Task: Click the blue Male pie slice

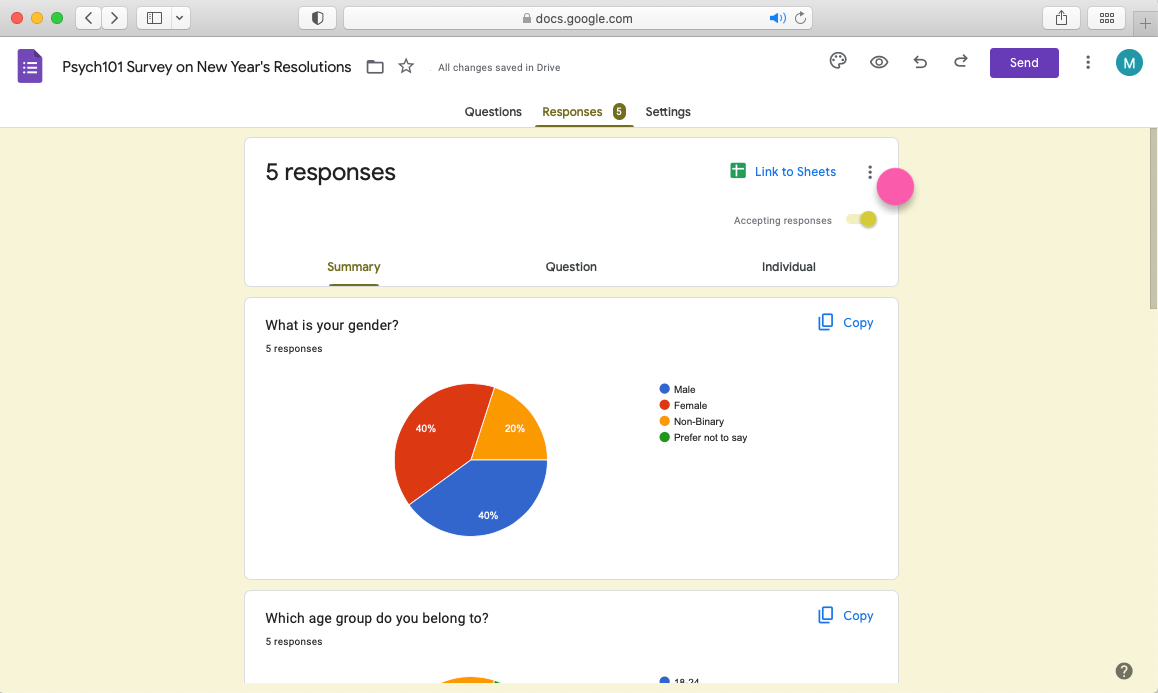Action: [x=485, y=505]
